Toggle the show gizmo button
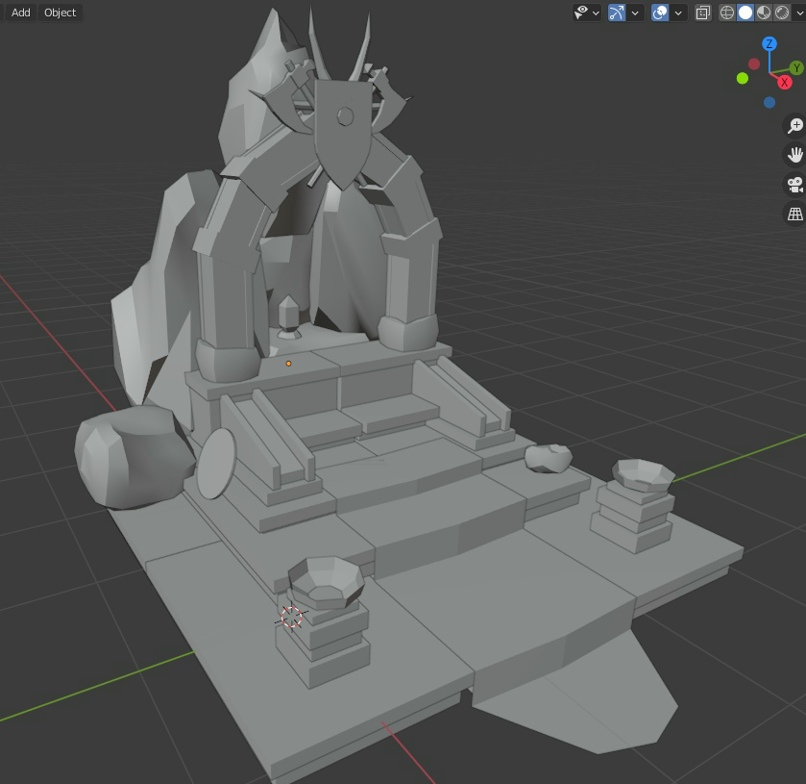Image resolution: width=806 pixels, height=784 pixels. coord(617,12)
